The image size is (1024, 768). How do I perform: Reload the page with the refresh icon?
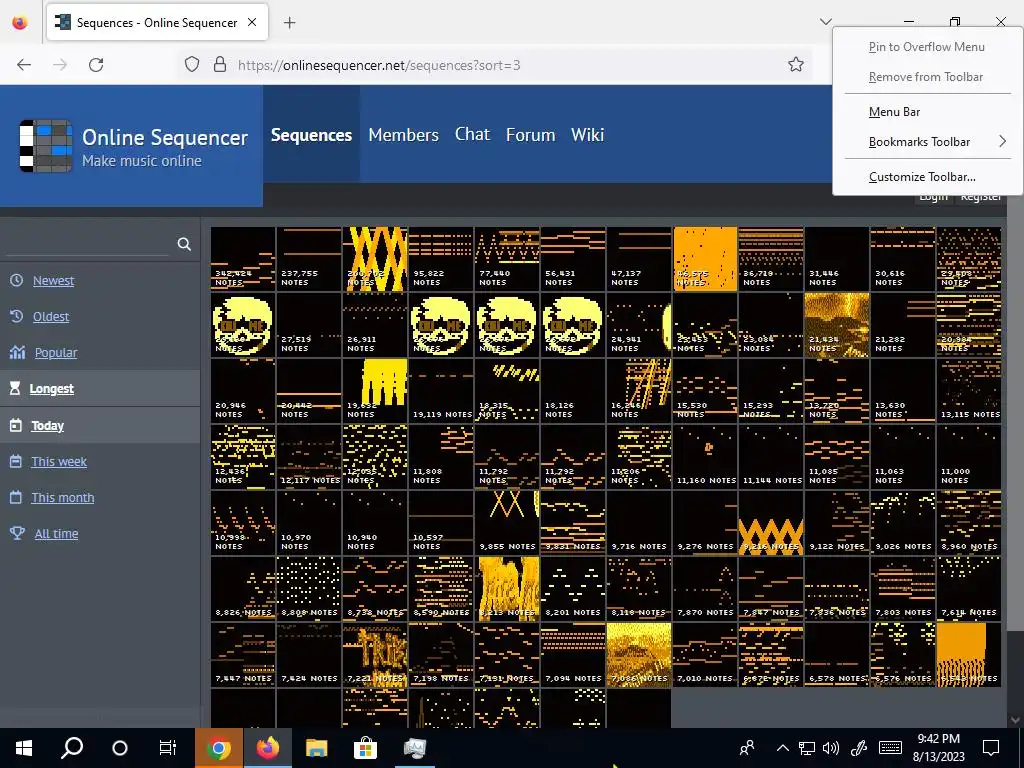tap(96, 65)
